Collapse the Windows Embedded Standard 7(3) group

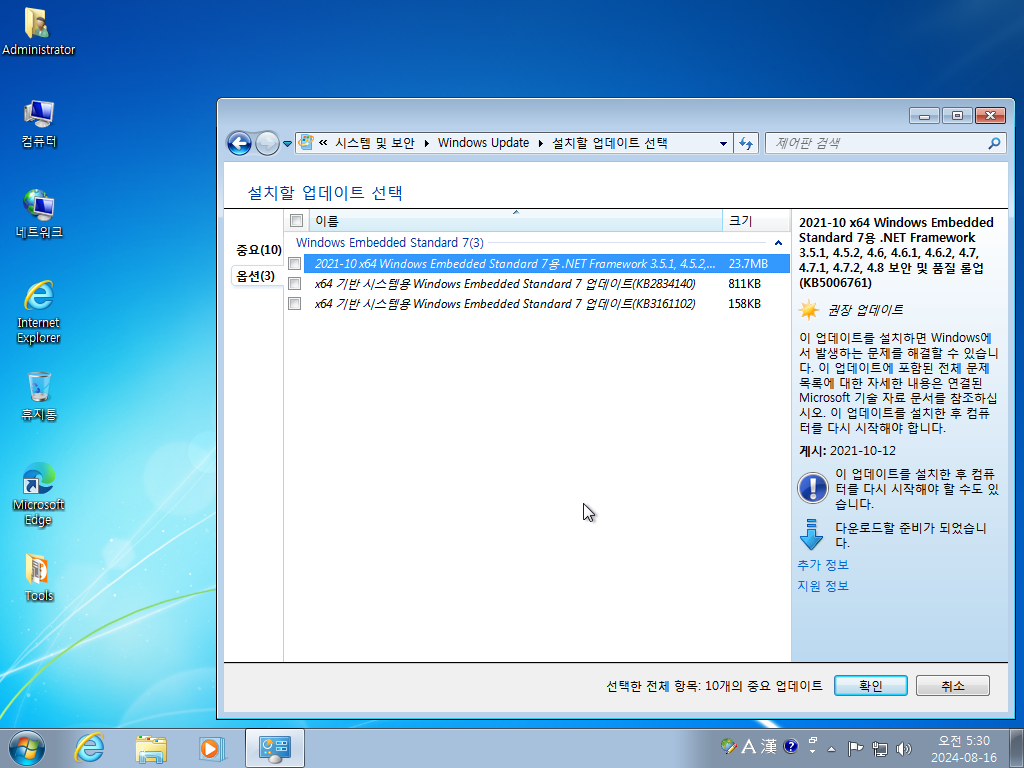[x=778, y=243]
